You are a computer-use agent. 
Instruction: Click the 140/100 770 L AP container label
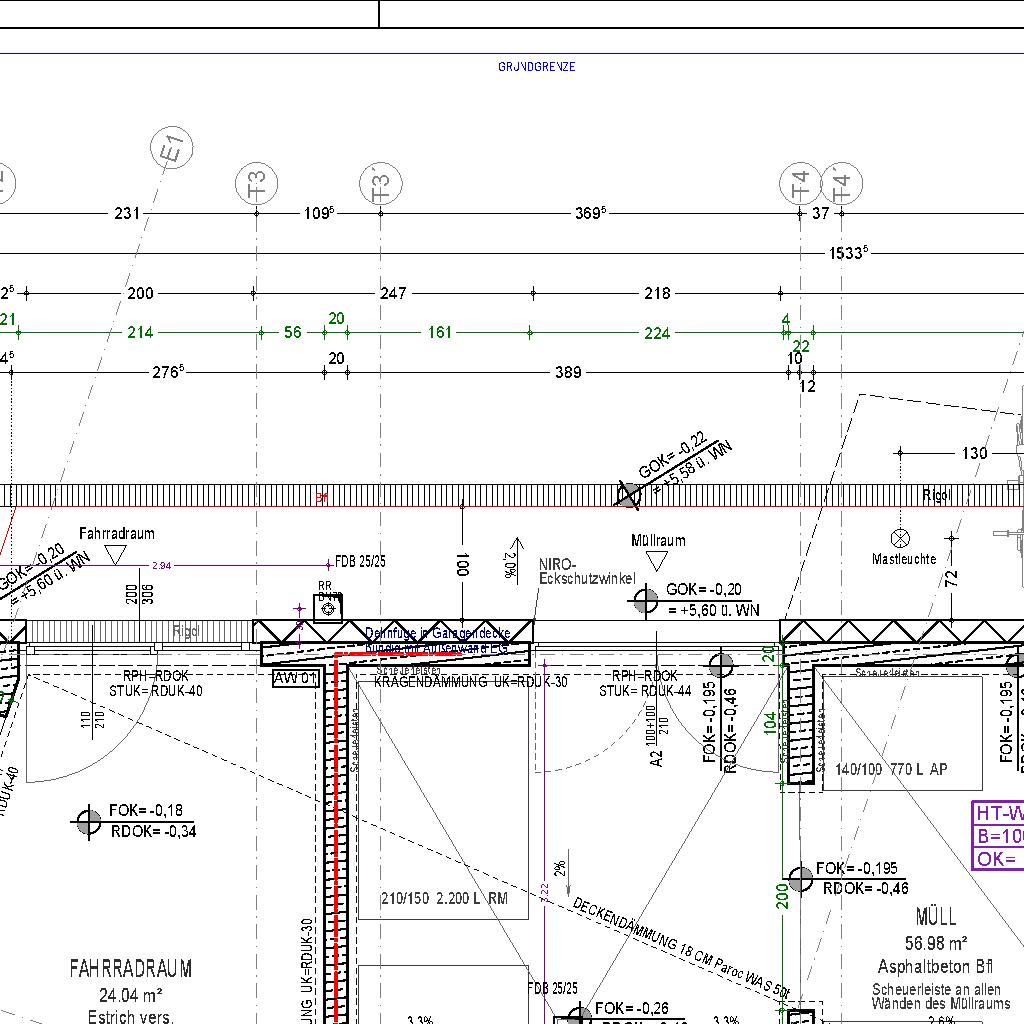[891, 770]
